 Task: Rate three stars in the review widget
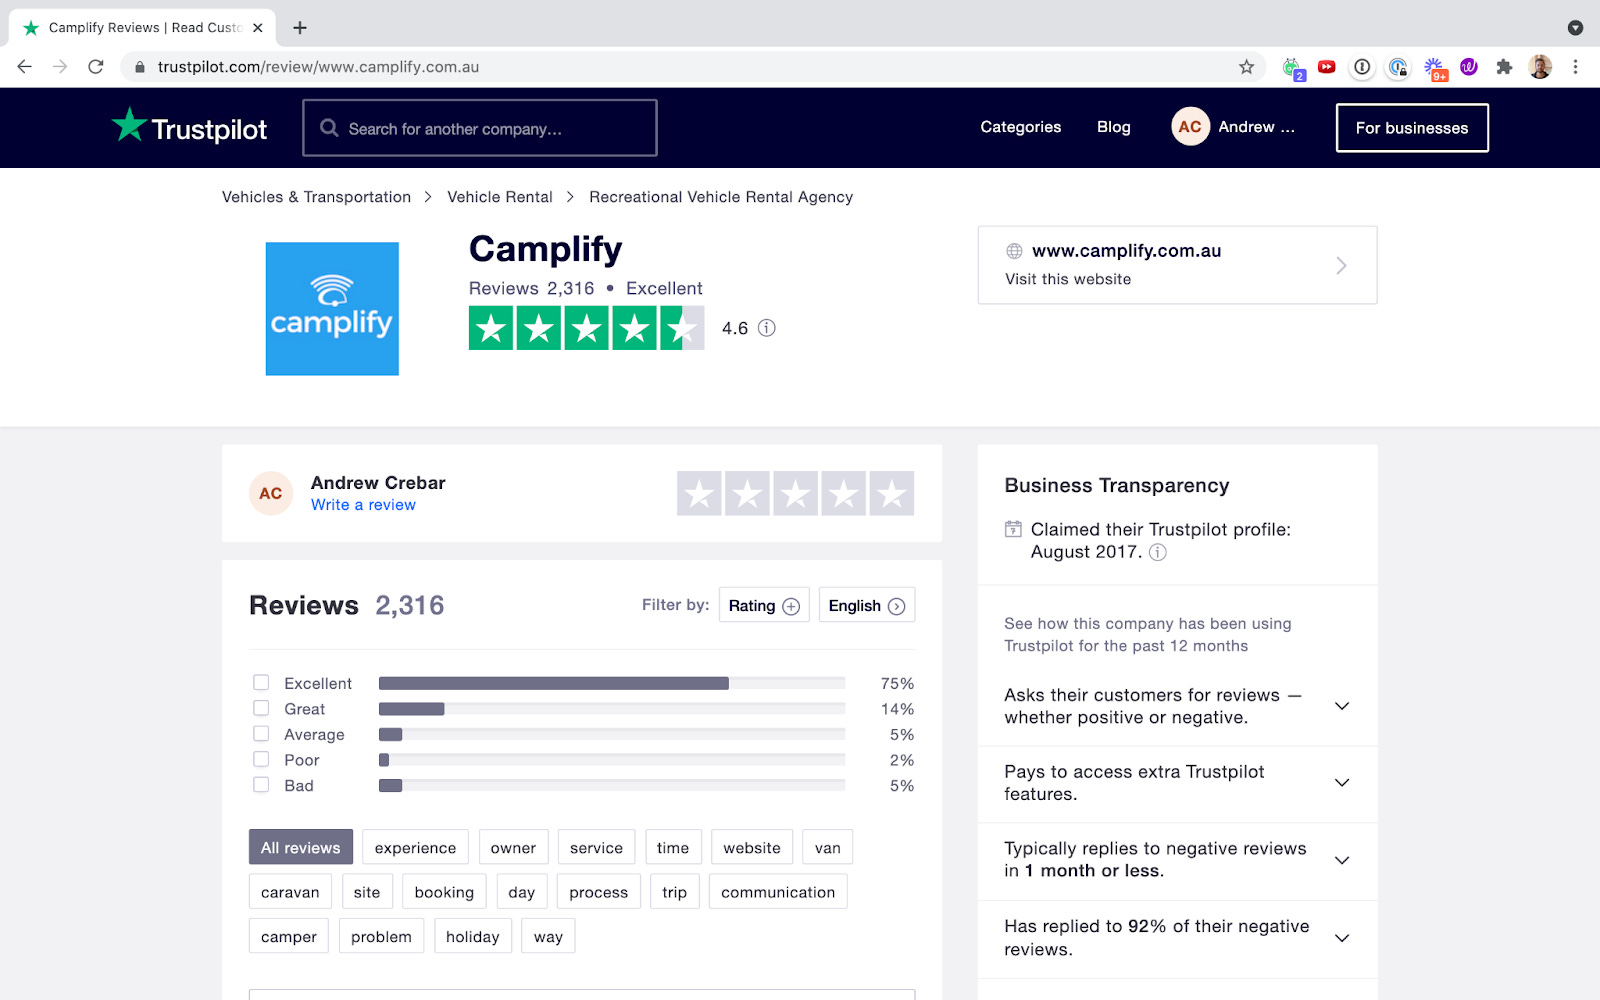click(x=796, y=494)
